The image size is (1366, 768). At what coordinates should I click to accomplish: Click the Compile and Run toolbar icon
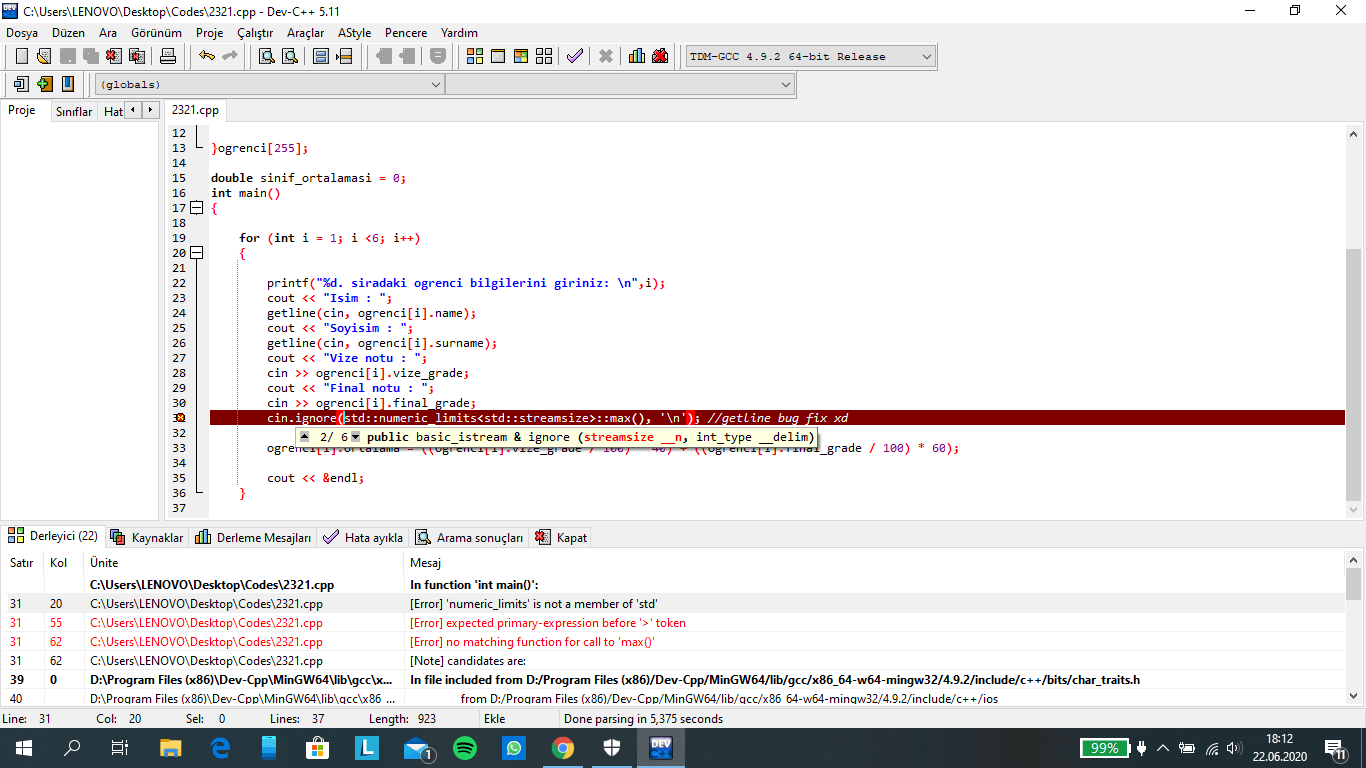(x=521, y=56)
